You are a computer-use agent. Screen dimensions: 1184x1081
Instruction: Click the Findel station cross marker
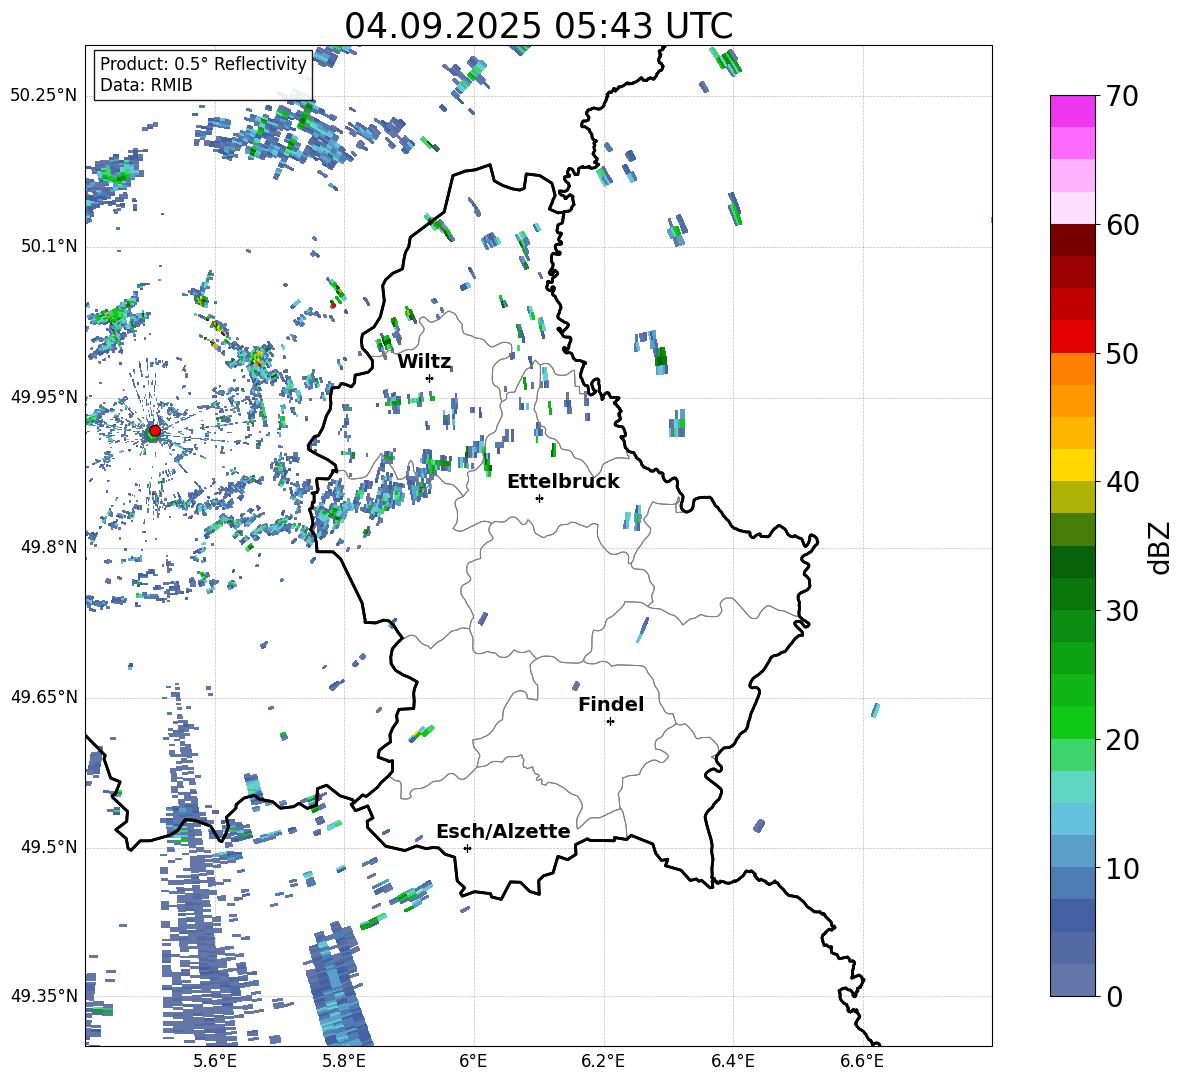pyautogui.click(x=610, y=722)
